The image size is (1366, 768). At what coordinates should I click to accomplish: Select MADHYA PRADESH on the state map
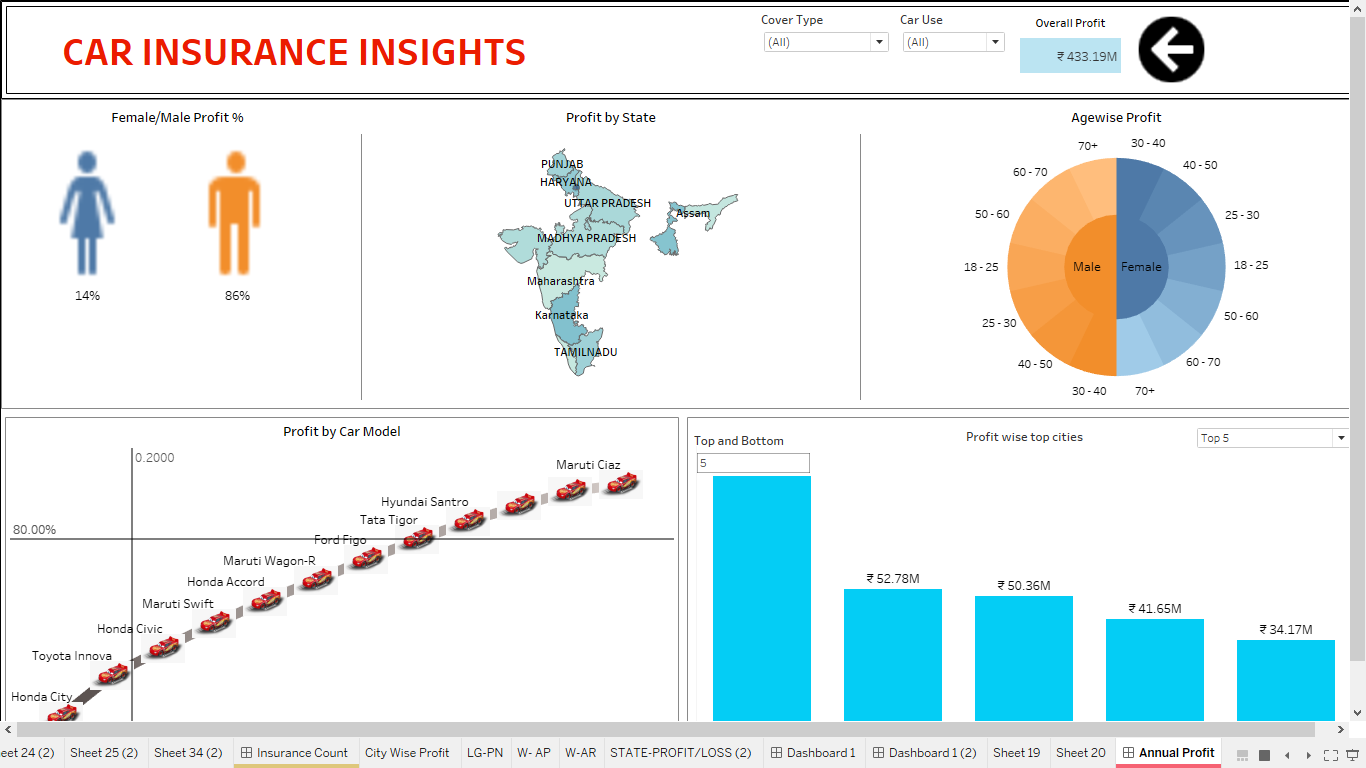(x=586, y=238)
